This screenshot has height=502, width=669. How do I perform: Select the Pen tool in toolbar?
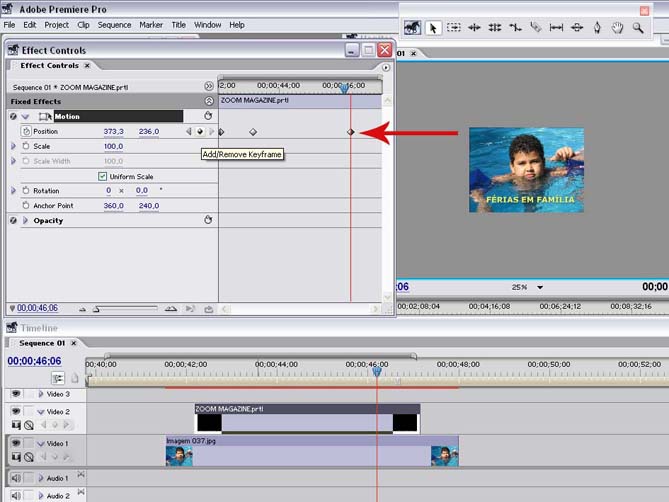(x=597, y=28)
